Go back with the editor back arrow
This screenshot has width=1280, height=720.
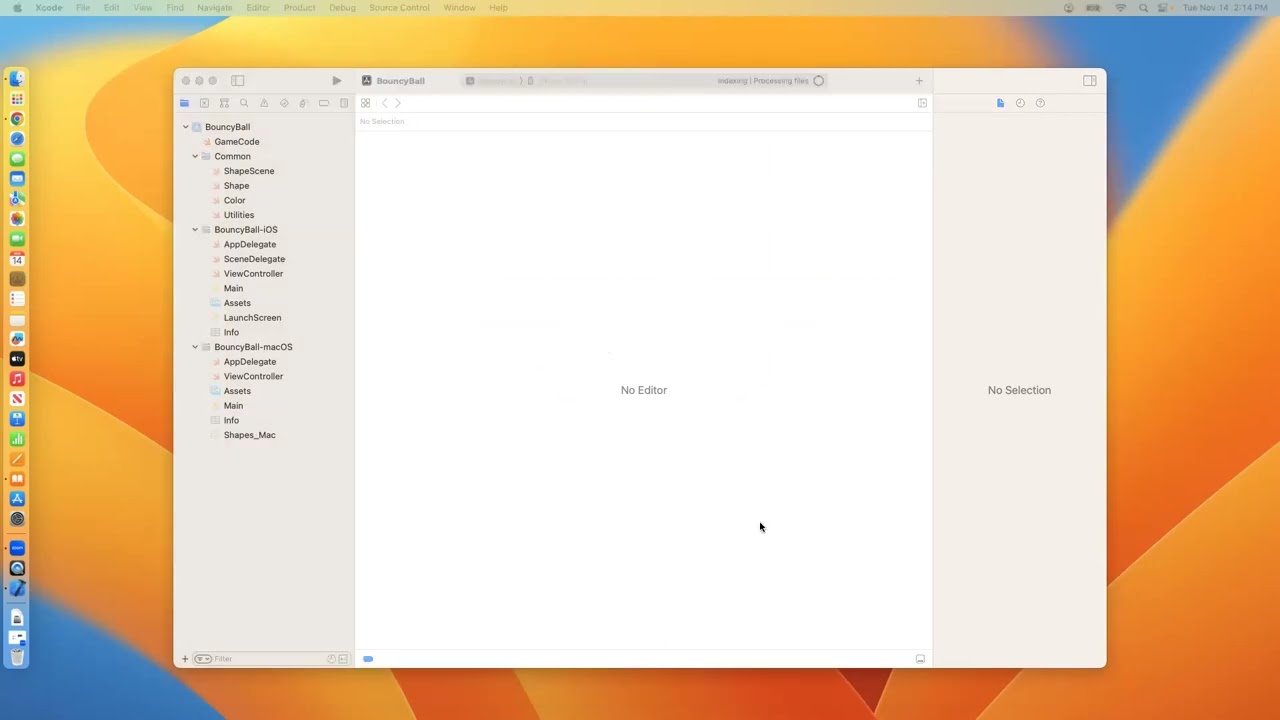(x=384, y=103)
